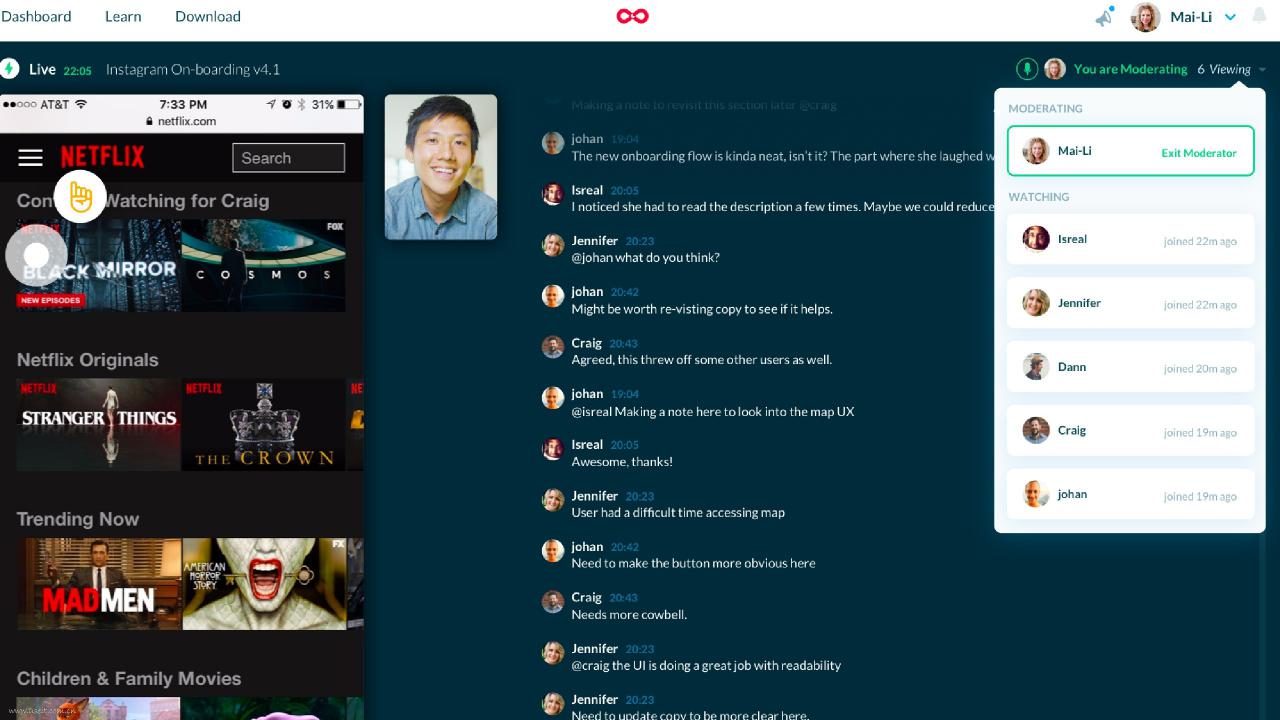This screenshot has width=1280, height=720.
Task: Click 'Awesome, thanks!' message text
Action: [622, 462]
